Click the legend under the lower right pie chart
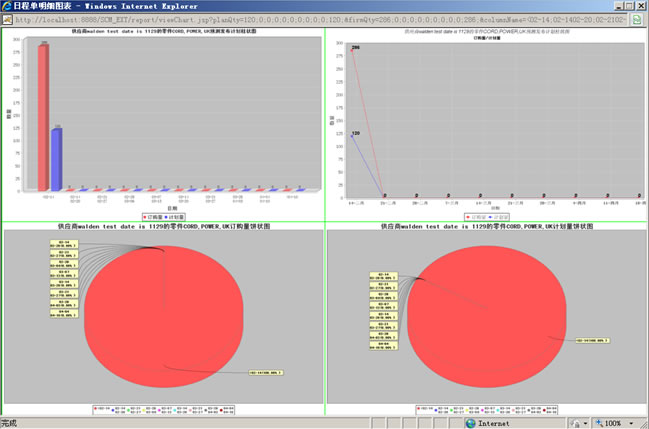Image resolution: width=649 pixels, height=429 pixels. (x=488, y=409)
